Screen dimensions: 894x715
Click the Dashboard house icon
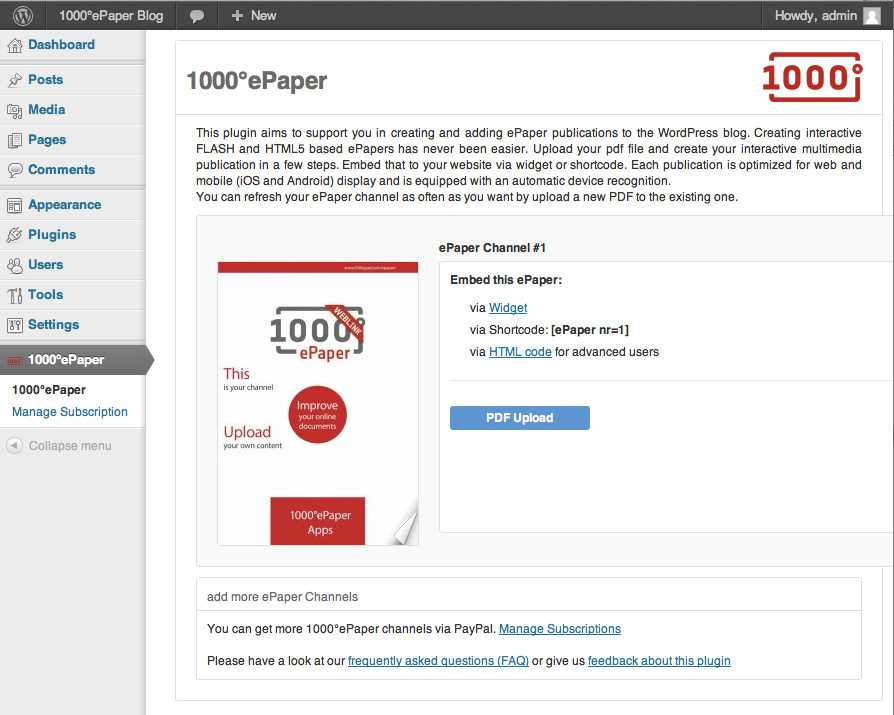tap(15, 45)
